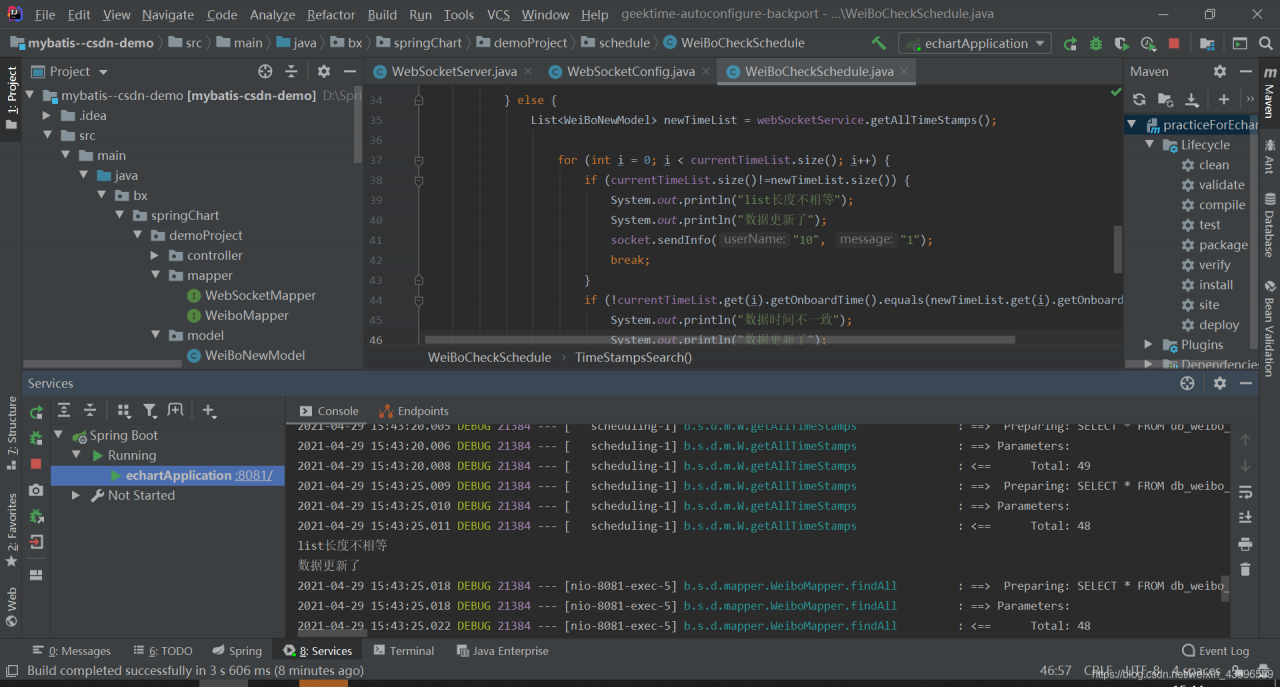1280x687 pixels.
Task: Toggle soft-wrap in the console
Action: point(1245,492)
